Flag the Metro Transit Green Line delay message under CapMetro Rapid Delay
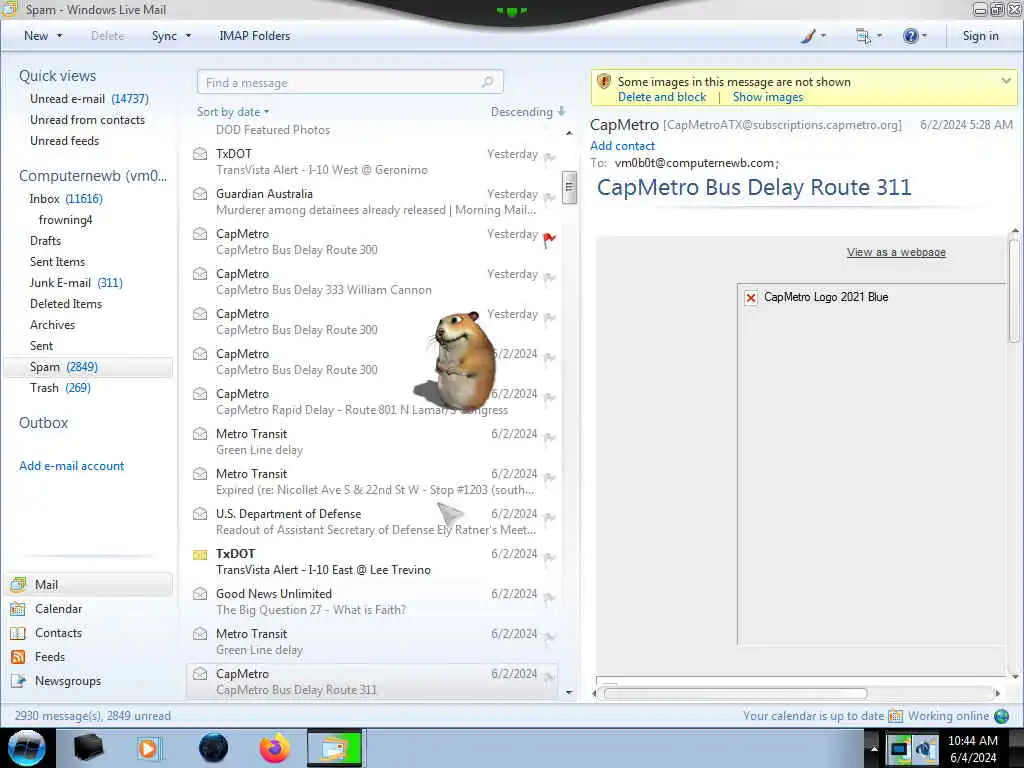This screenshot has height=768, width=1024. (550, 438)
